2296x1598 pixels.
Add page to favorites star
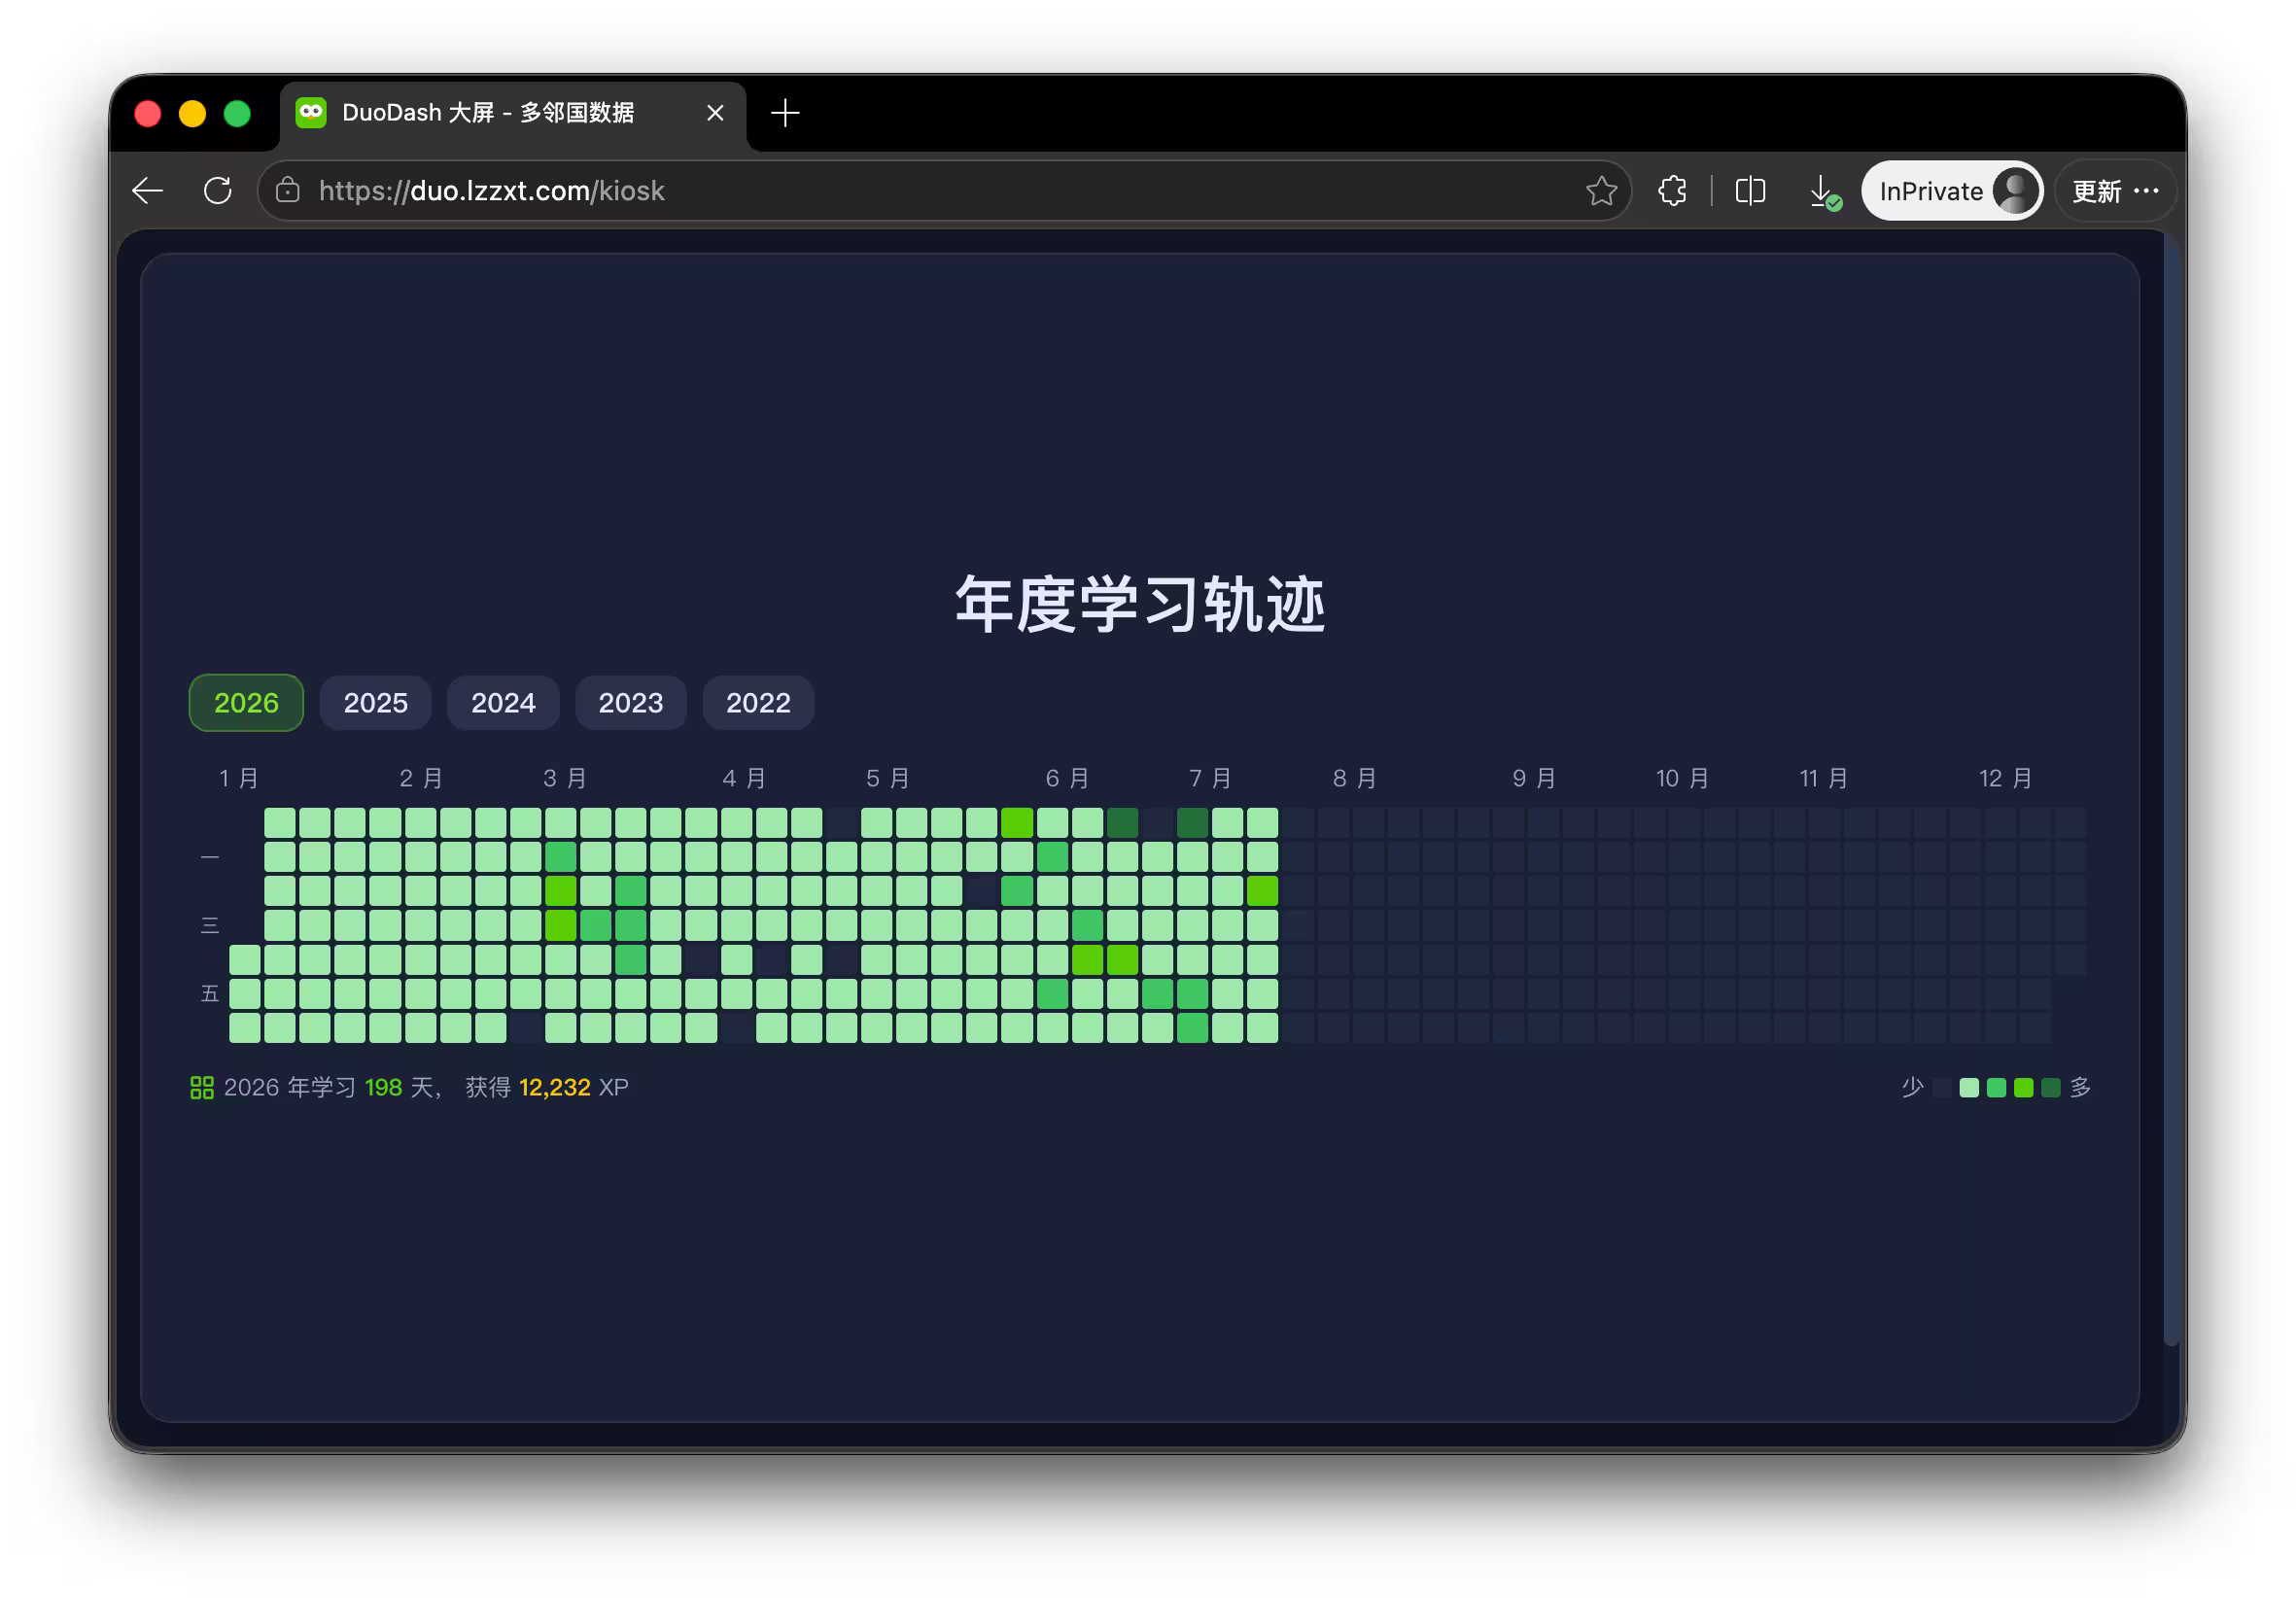pyautogui.click(x=1600, y=191)
